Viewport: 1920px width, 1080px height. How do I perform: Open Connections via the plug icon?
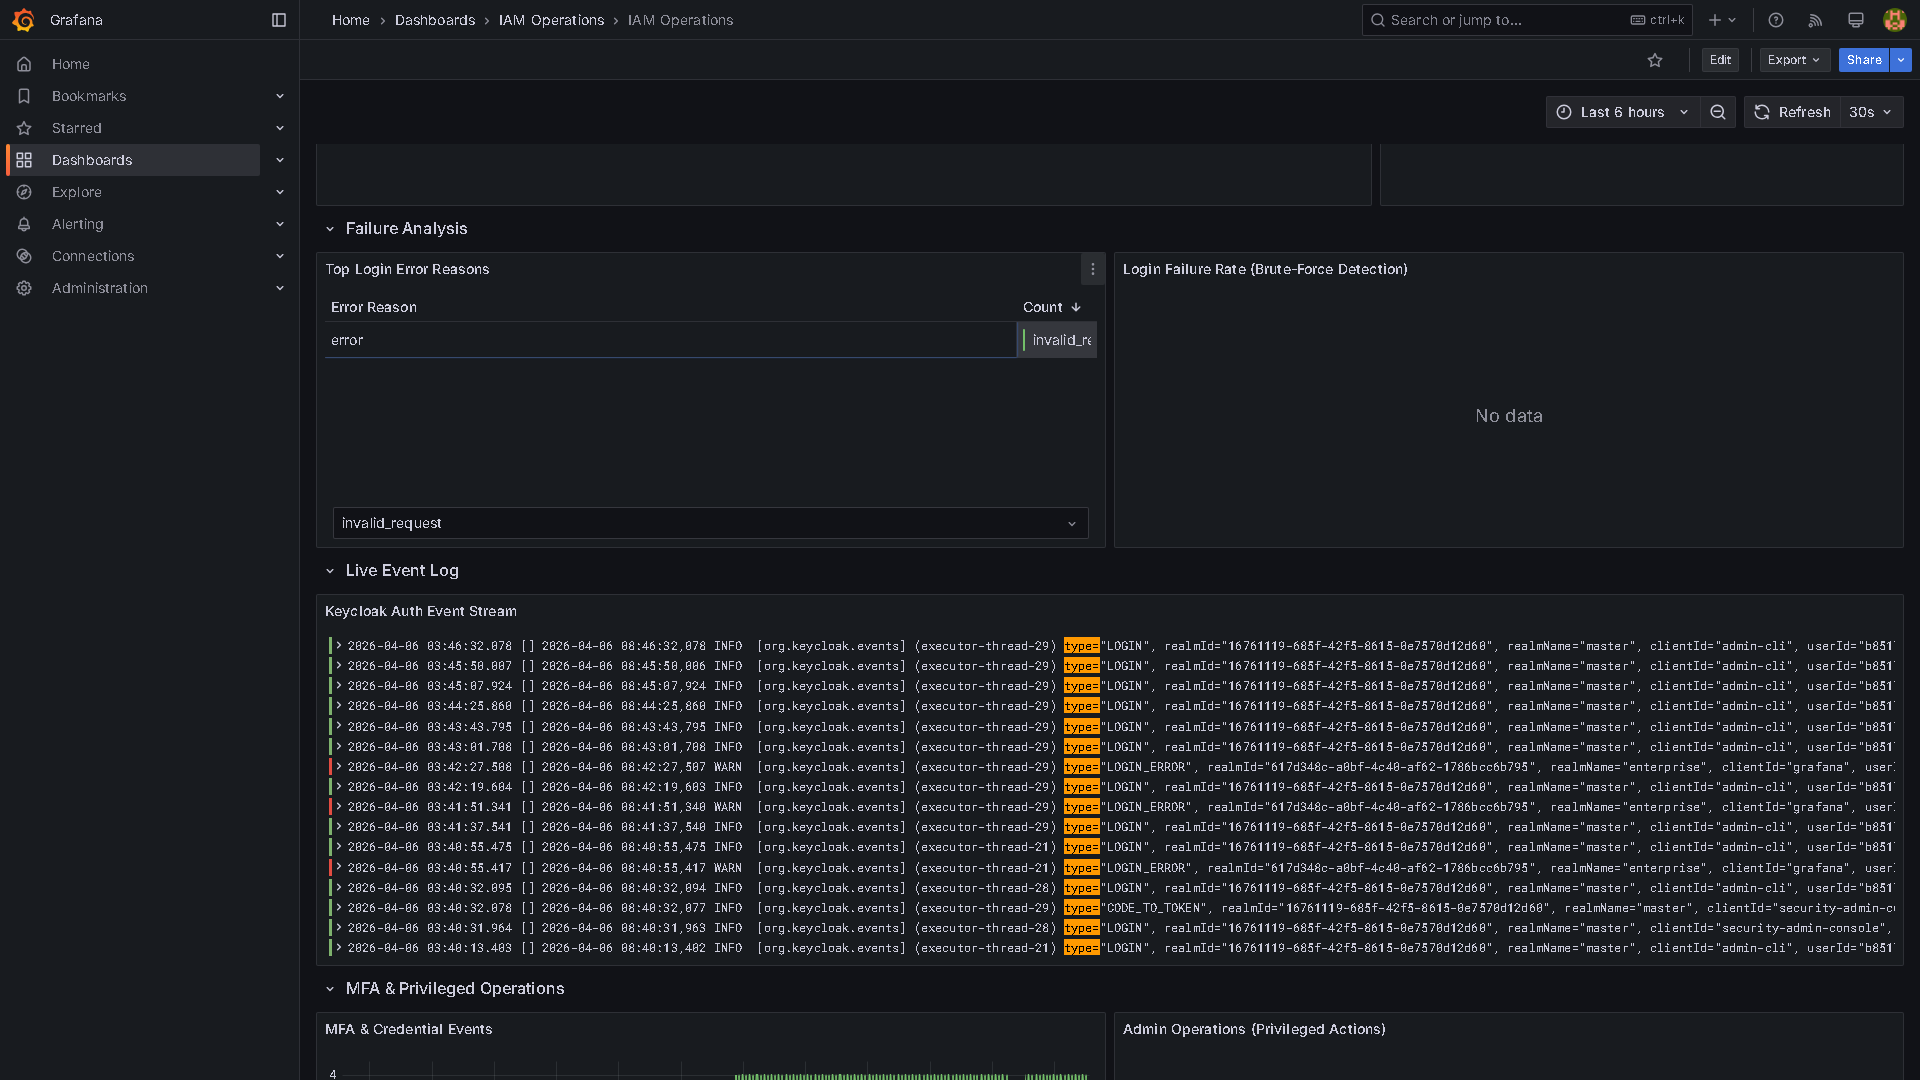point(24,256)
